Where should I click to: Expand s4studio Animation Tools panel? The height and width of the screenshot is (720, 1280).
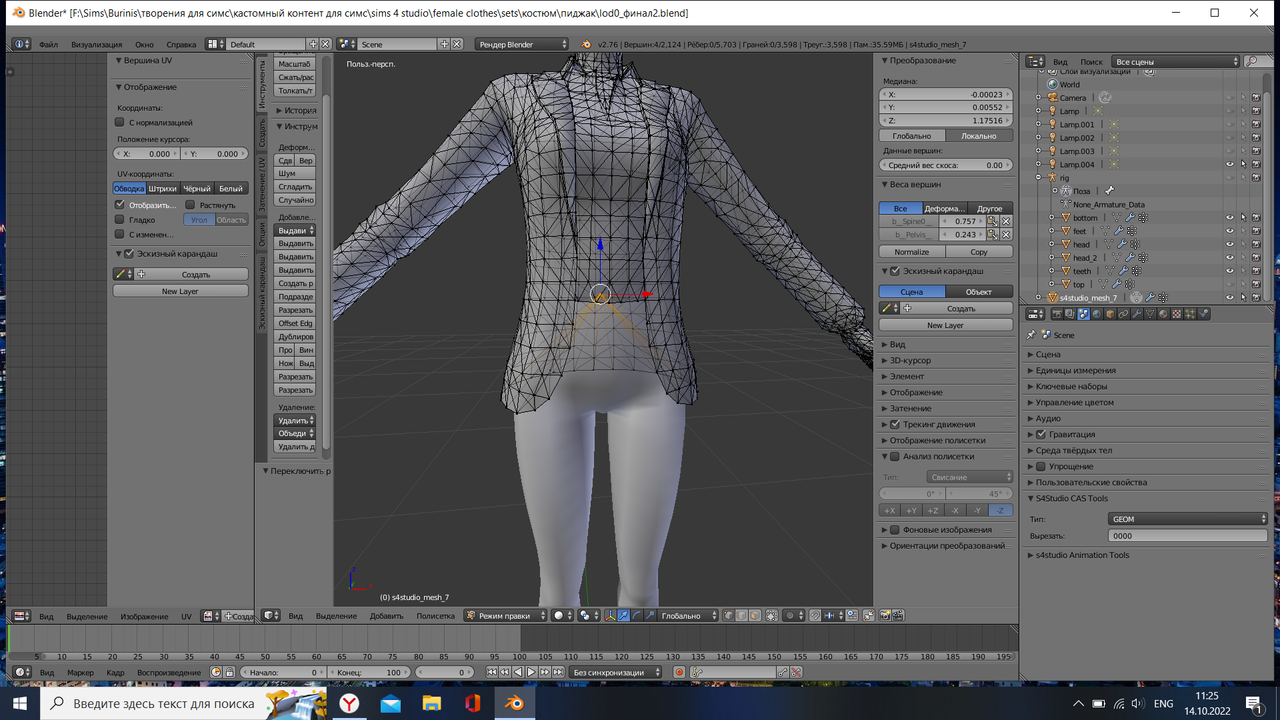coord(1082,555)
